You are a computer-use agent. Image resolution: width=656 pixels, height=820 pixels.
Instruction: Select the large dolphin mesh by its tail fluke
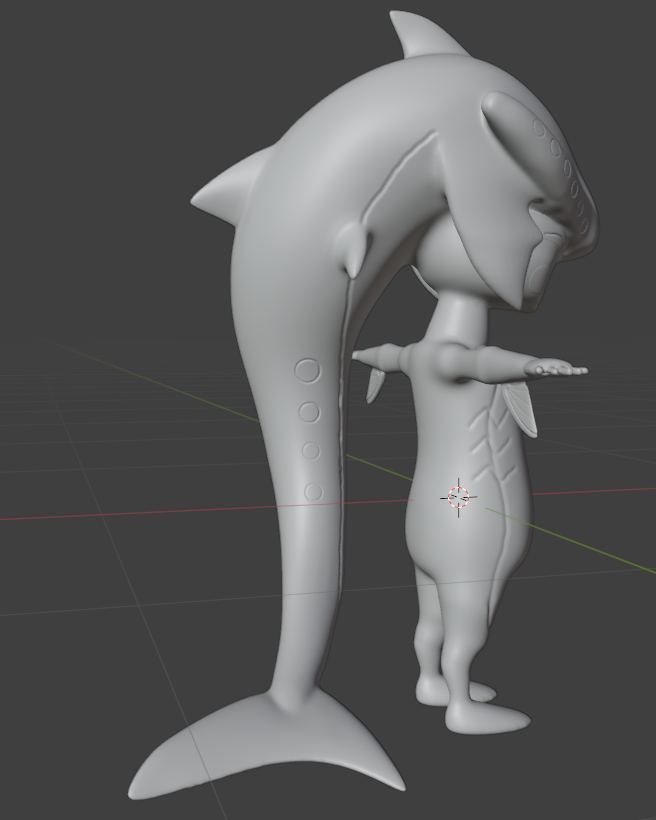click(267, 743)
